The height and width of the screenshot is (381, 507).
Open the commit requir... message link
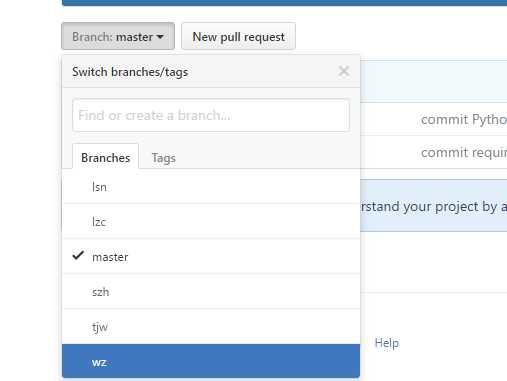point(464,153)
